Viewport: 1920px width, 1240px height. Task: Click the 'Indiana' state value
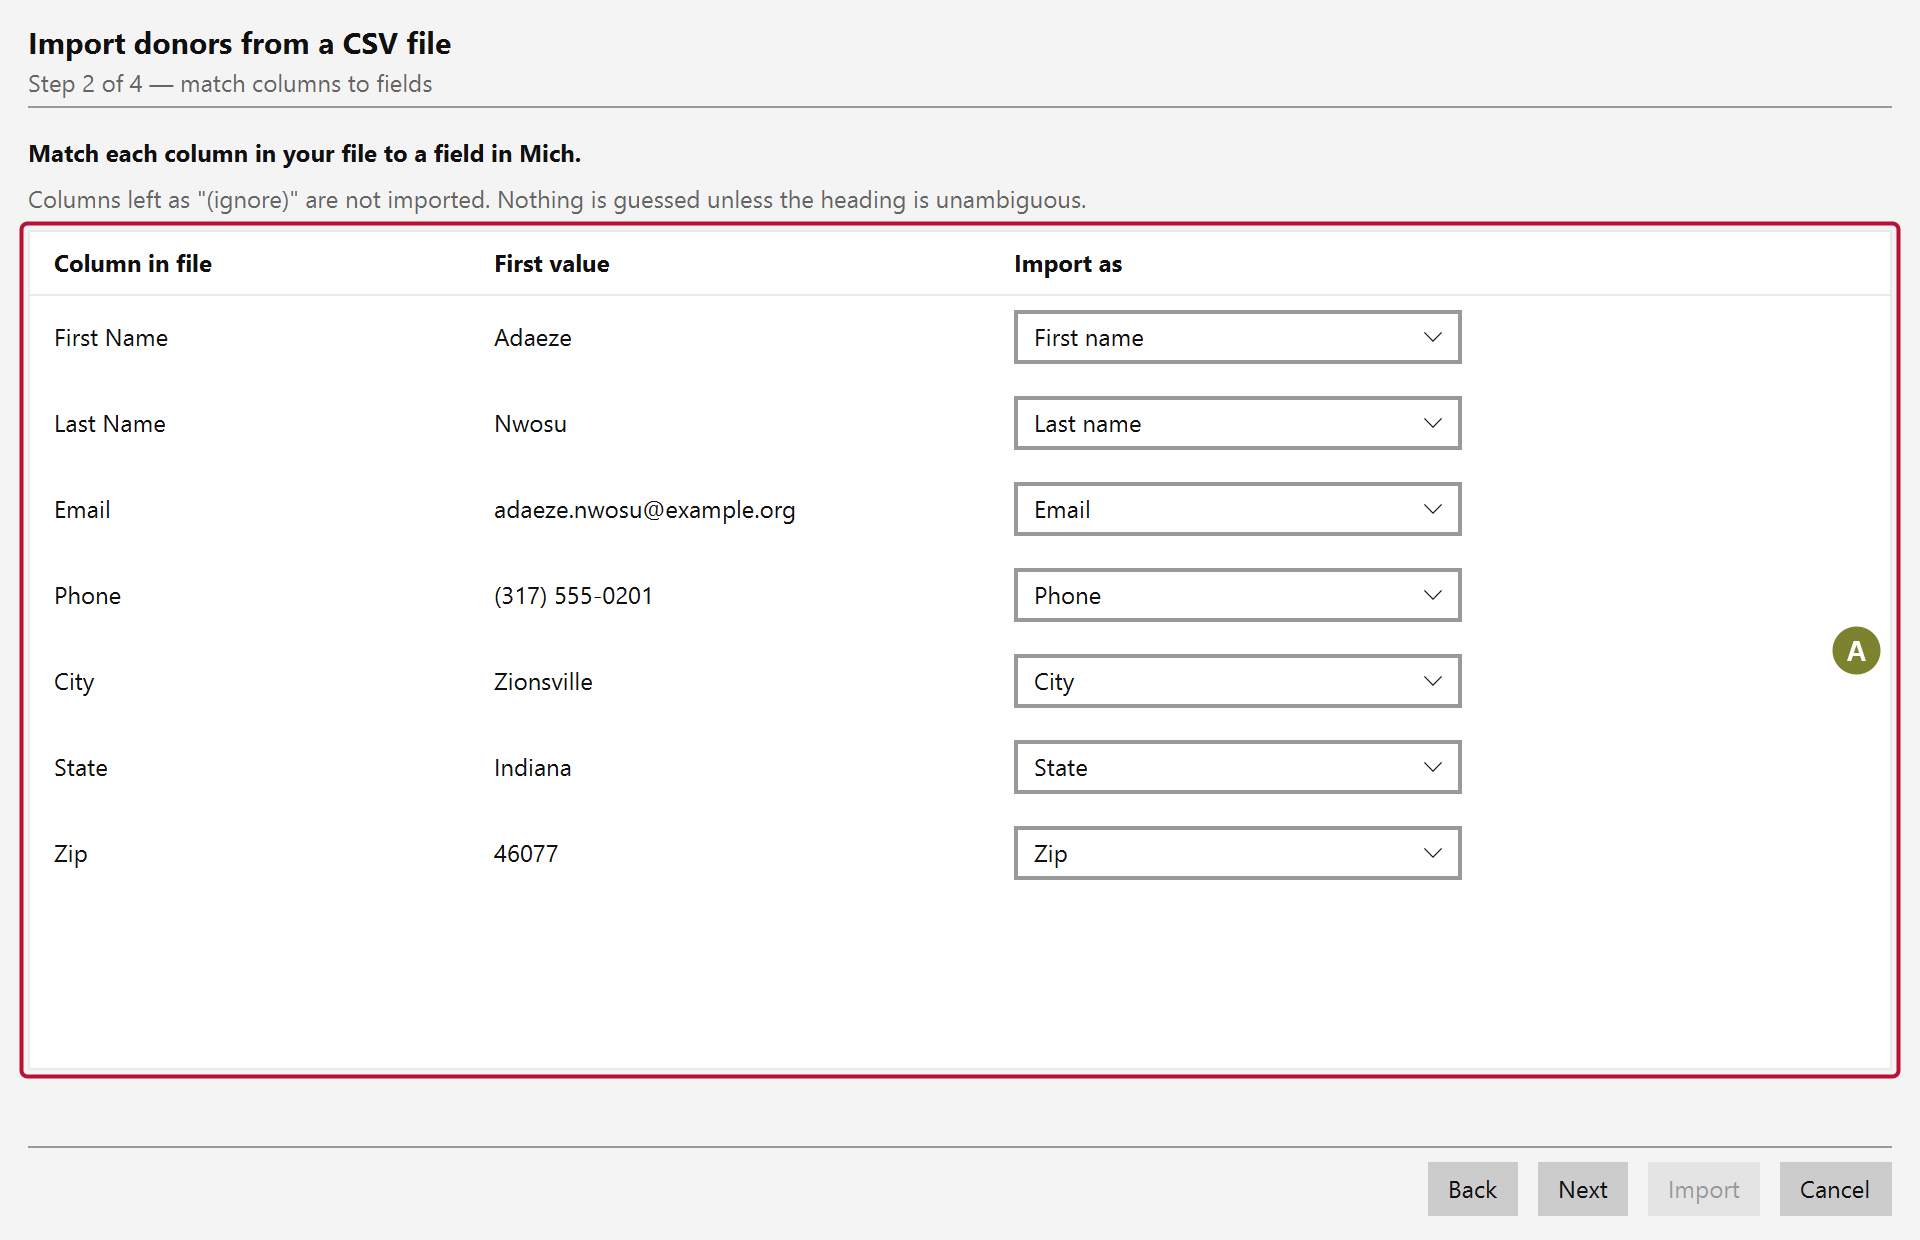[533, 768]
